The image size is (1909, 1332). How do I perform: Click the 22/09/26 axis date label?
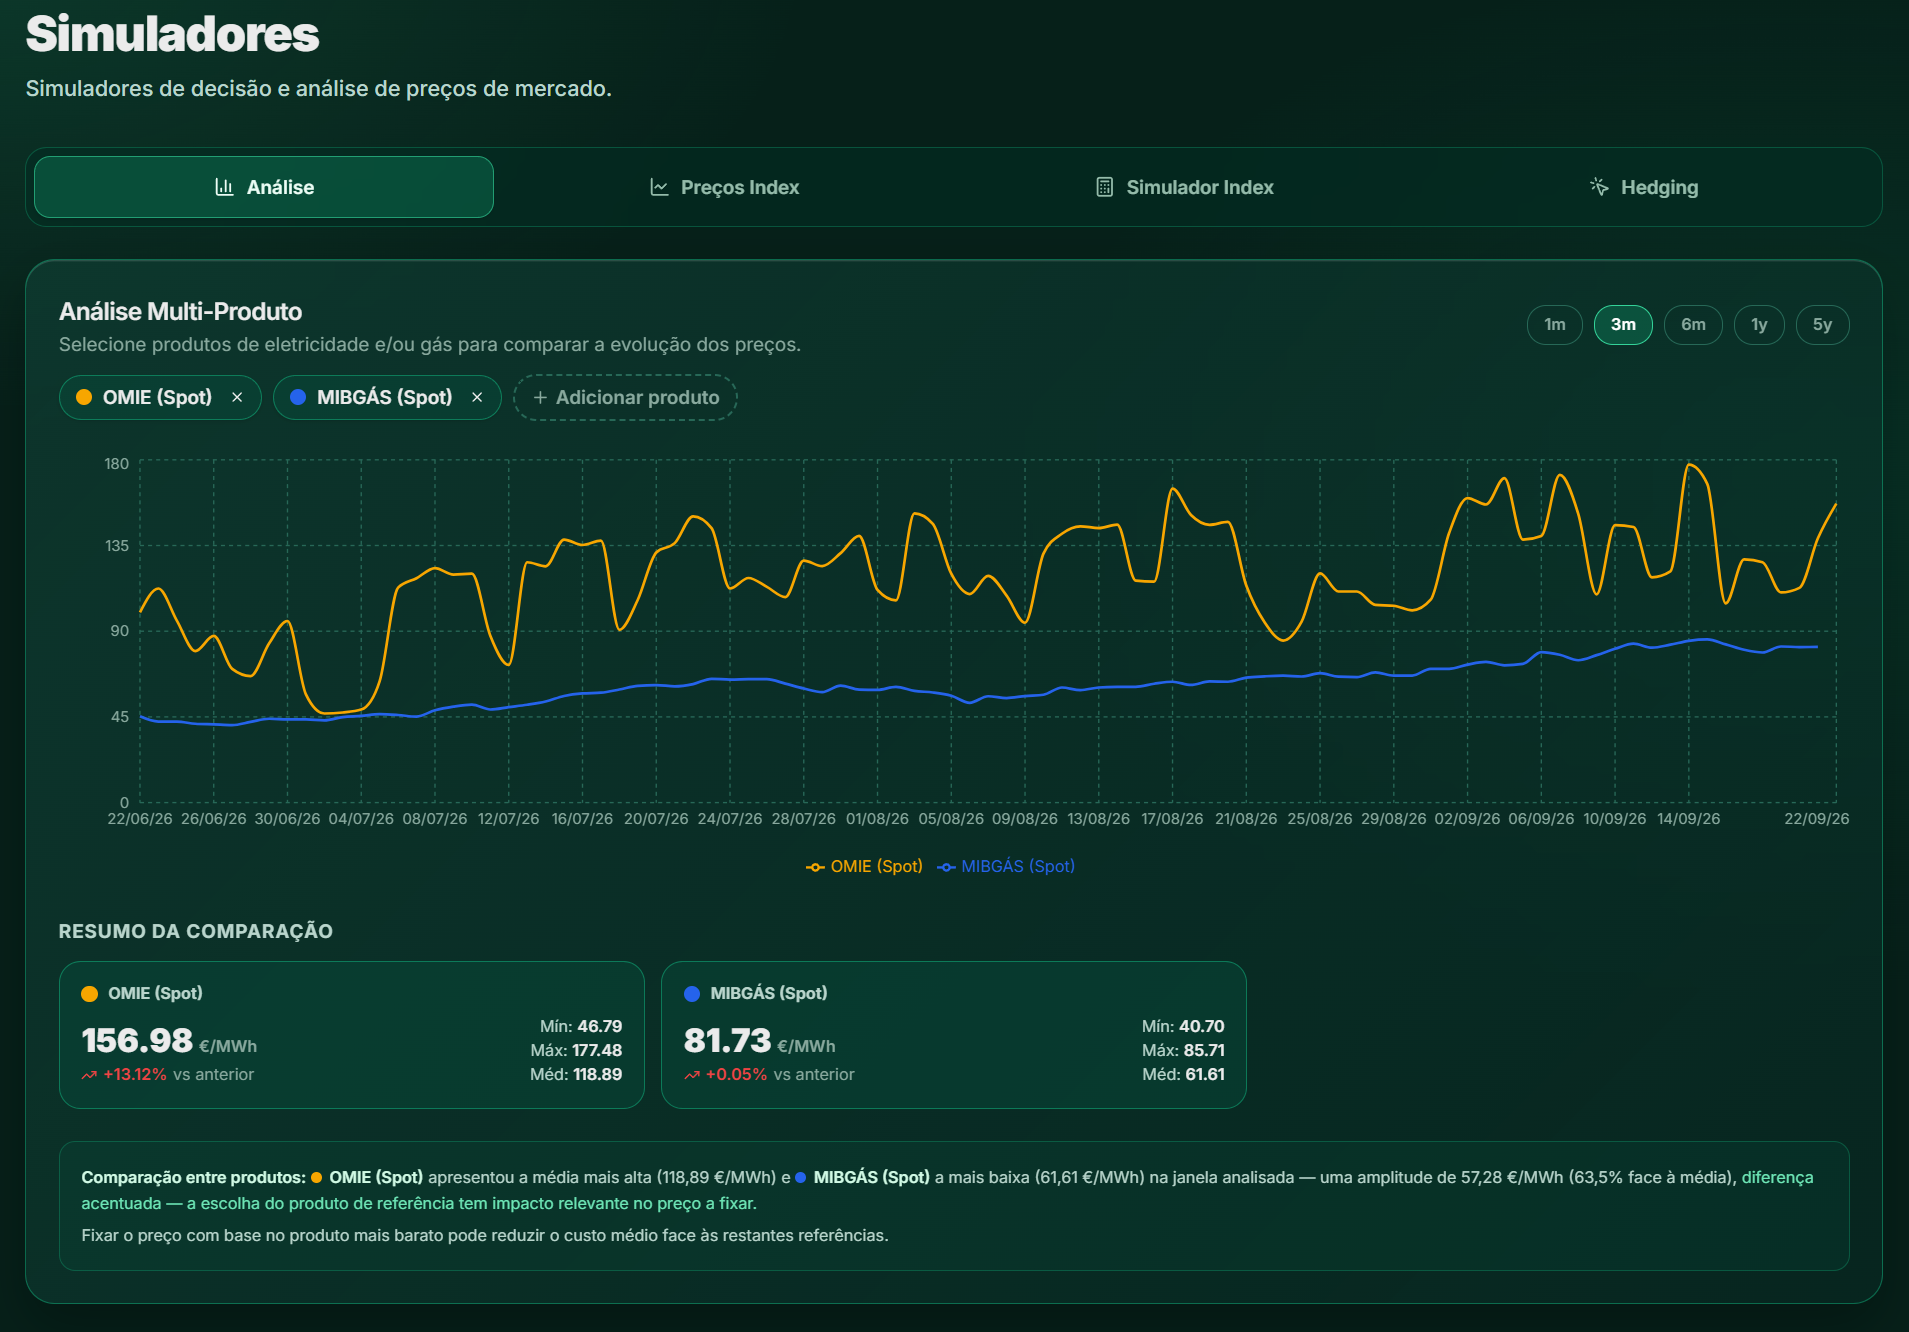pyautogui.click(x=1816, y=818)
